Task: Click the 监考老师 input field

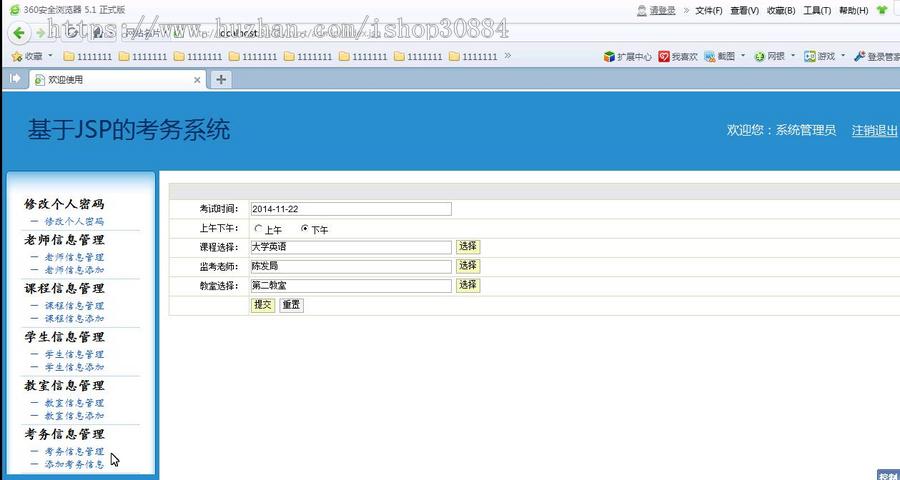Action: (351, 266)
